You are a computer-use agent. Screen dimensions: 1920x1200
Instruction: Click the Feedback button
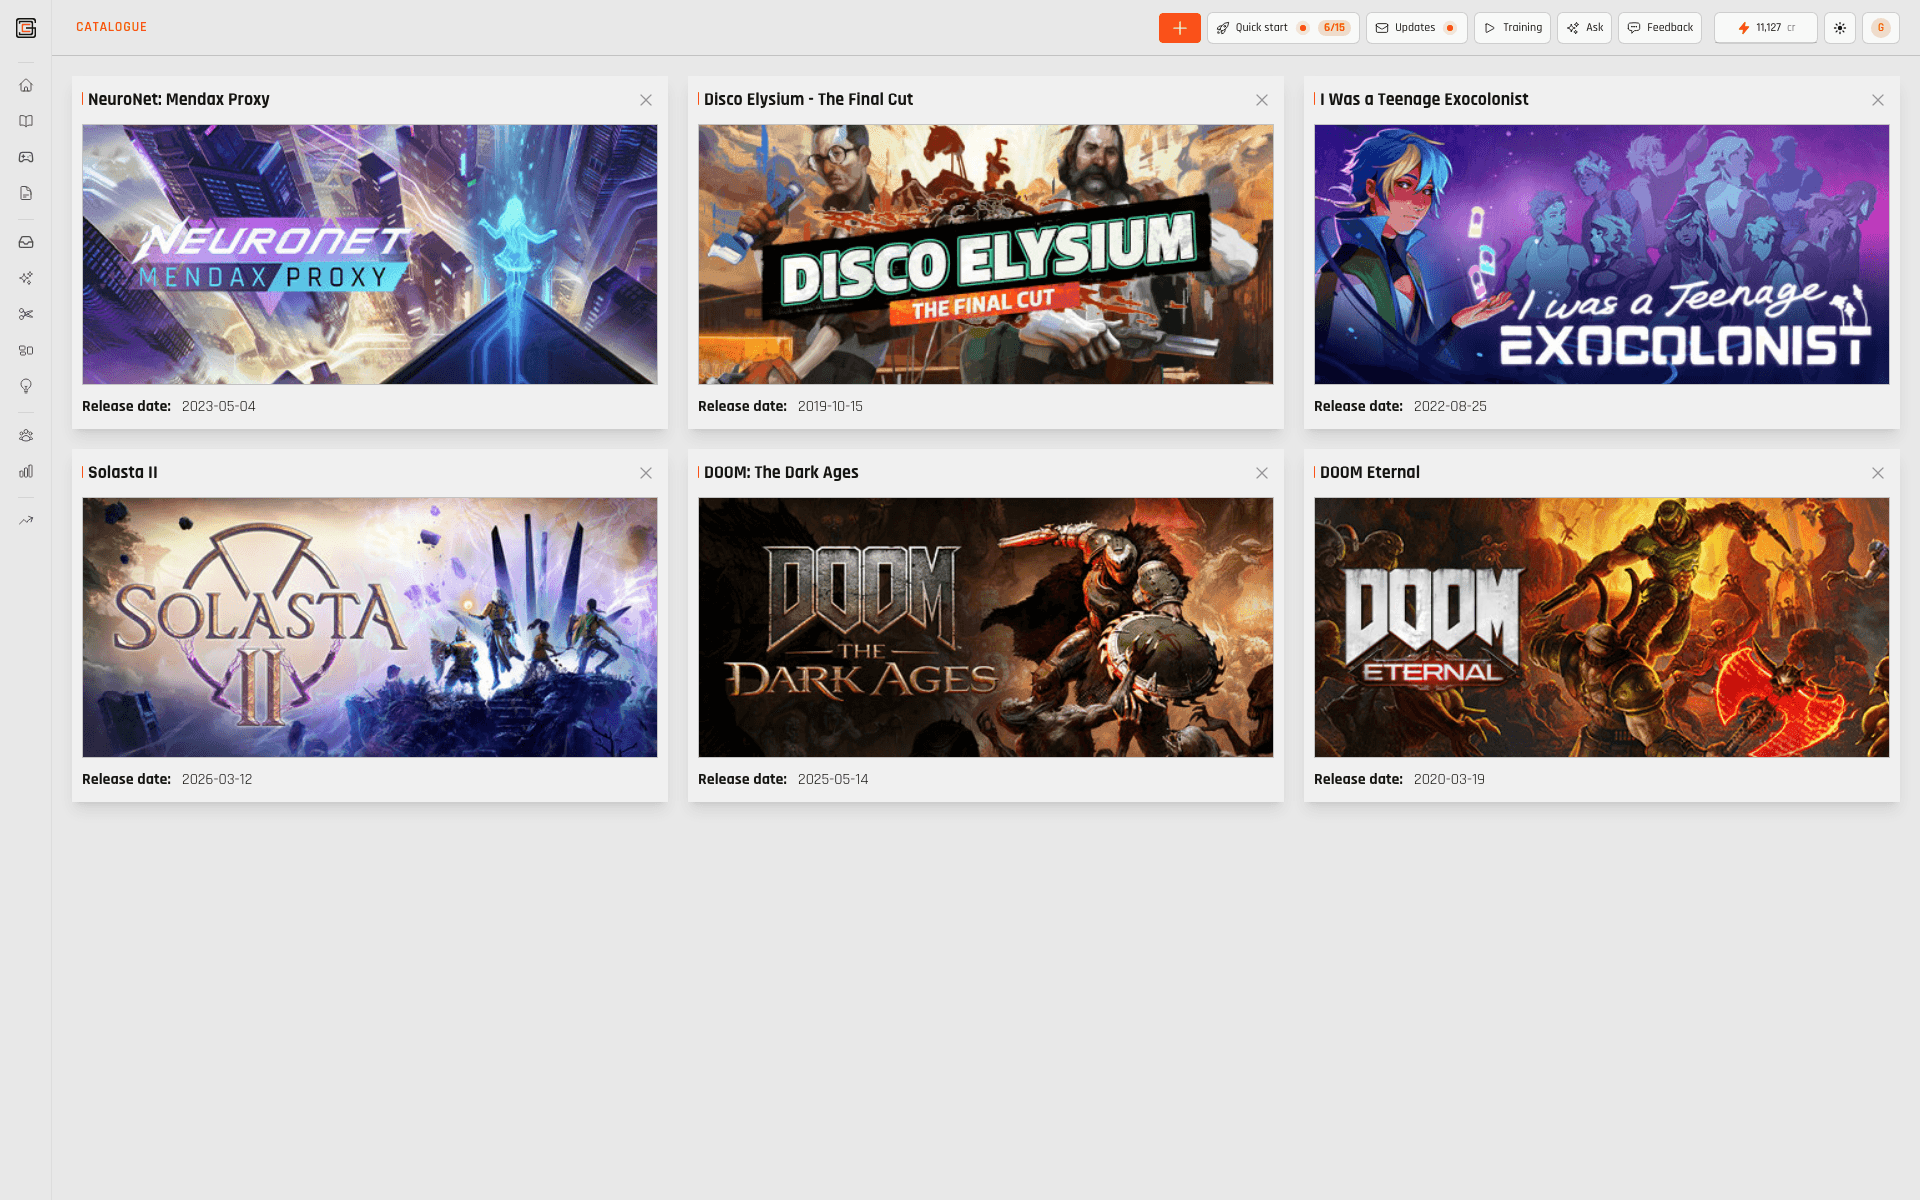coord(1660,28)
